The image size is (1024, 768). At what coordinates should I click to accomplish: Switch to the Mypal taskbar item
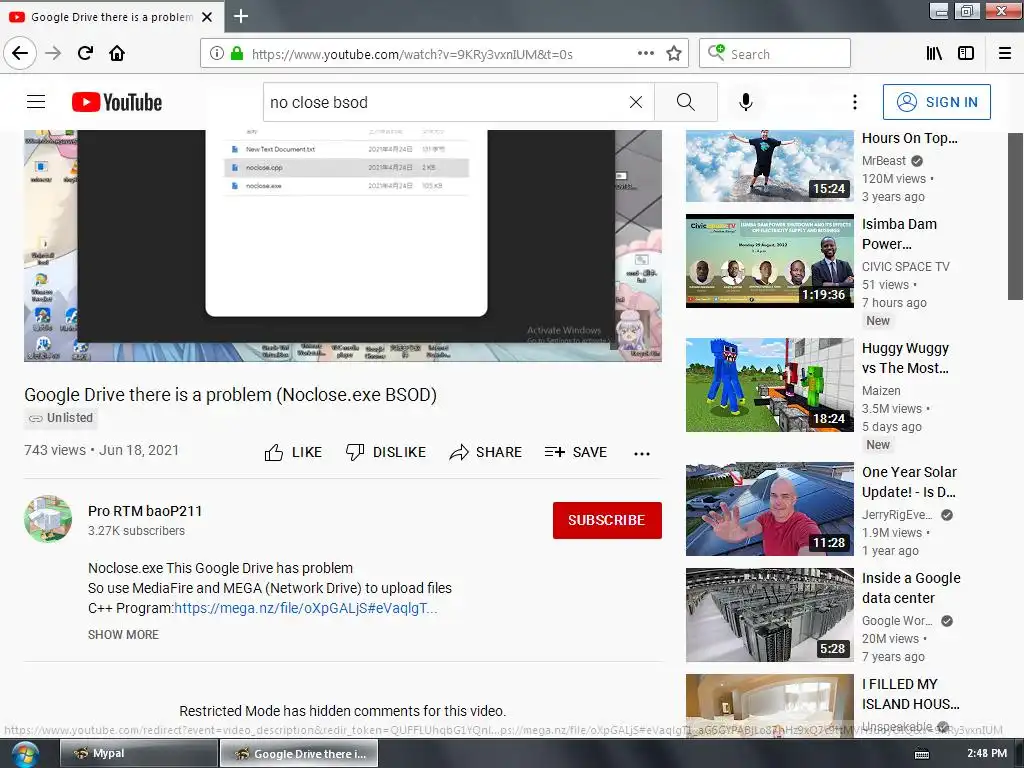(139, 753)
